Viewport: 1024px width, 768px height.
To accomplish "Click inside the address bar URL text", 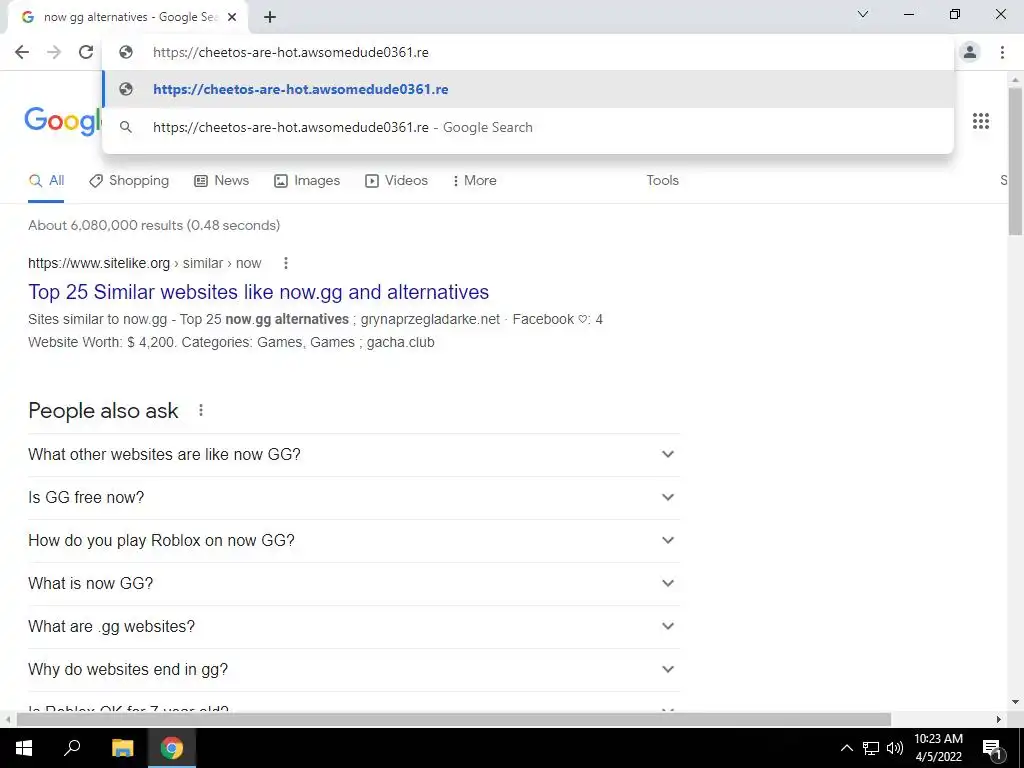I will [291, 52].
